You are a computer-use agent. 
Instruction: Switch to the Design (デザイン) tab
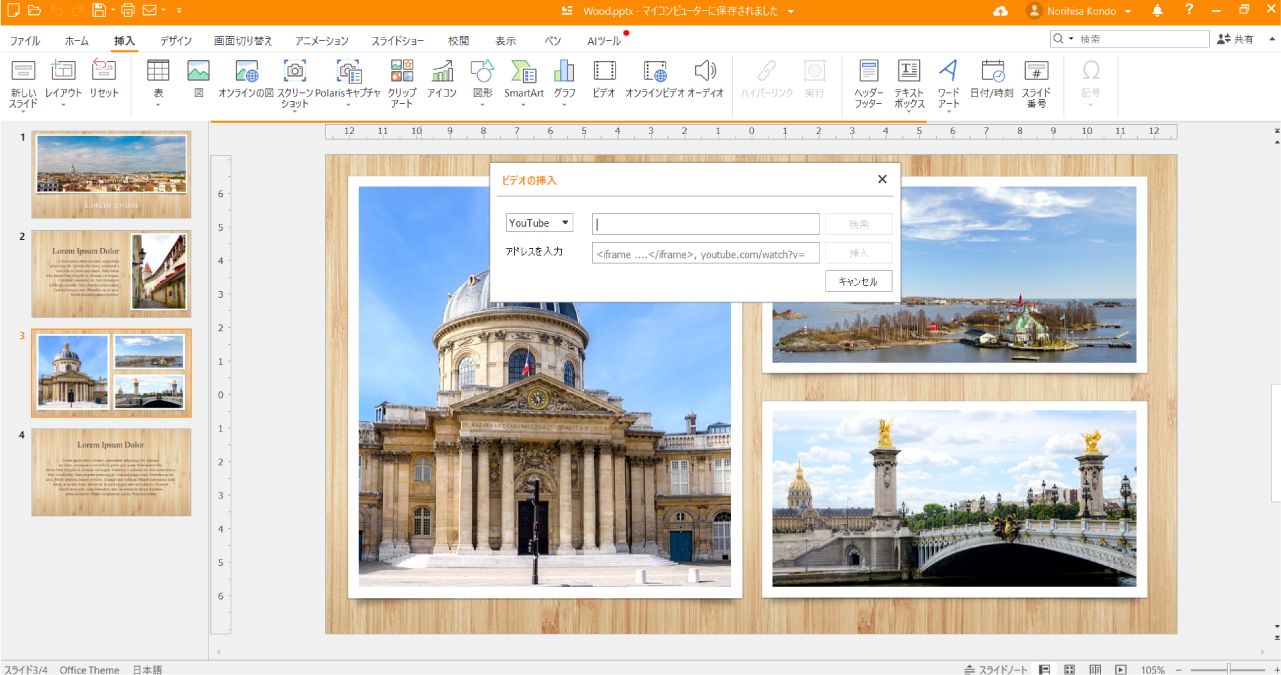(176, 41)
